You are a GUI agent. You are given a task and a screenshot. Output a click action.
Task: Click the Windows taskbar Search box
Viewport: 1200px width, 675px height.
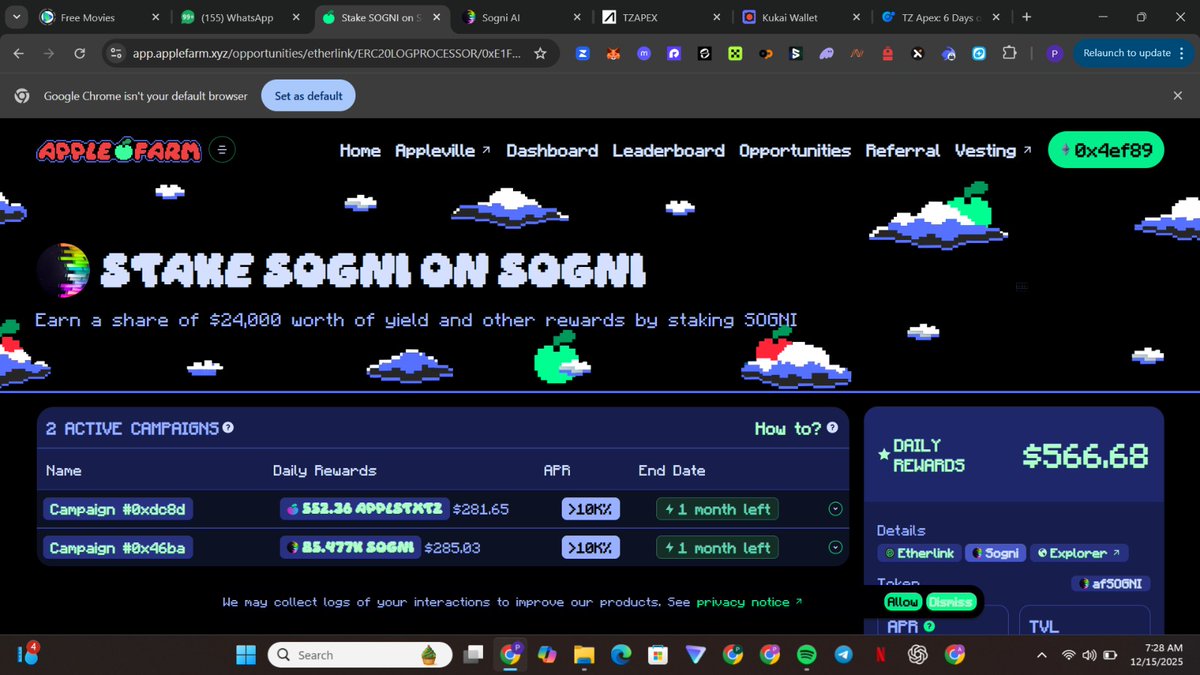click(x=358, y=654)
